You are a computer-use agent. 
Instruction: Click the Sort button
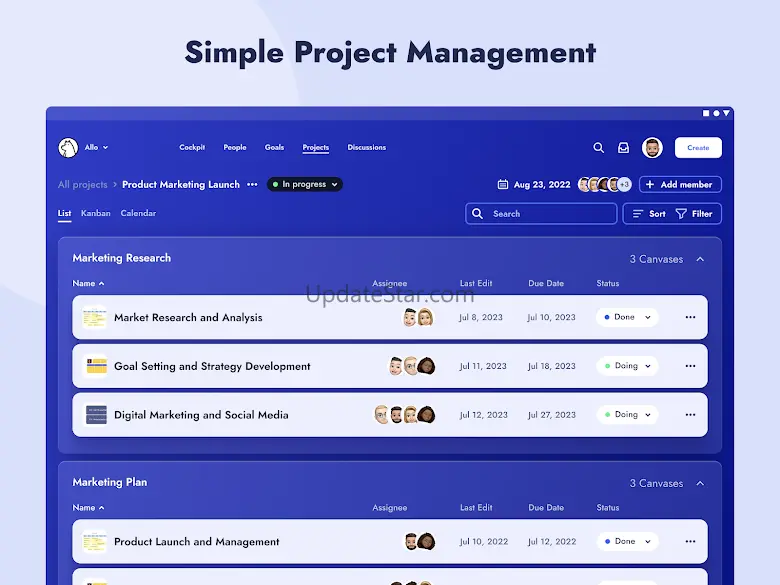[x=649, y=214]
